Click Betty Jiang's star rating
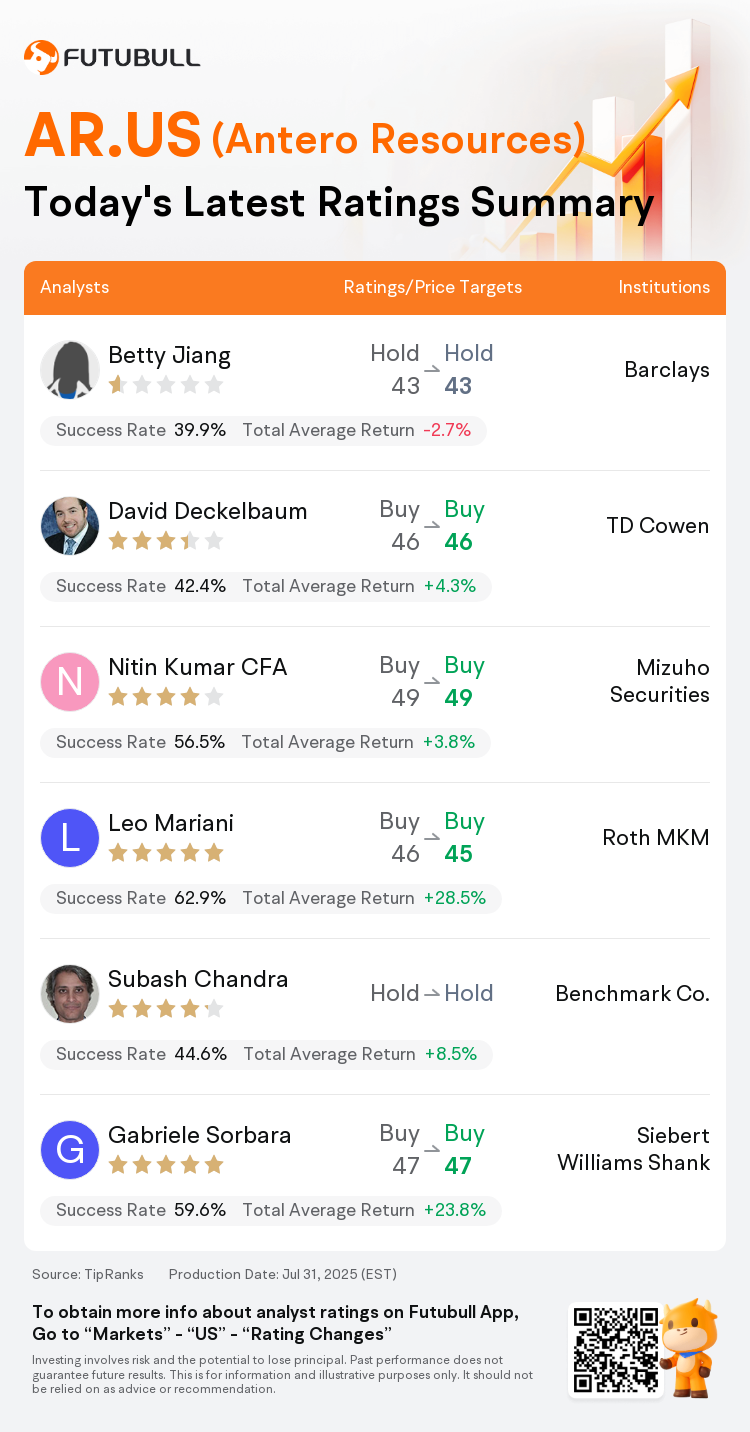Image resolution: width=750 pixels, height=1432 pixels. [166, 385]
